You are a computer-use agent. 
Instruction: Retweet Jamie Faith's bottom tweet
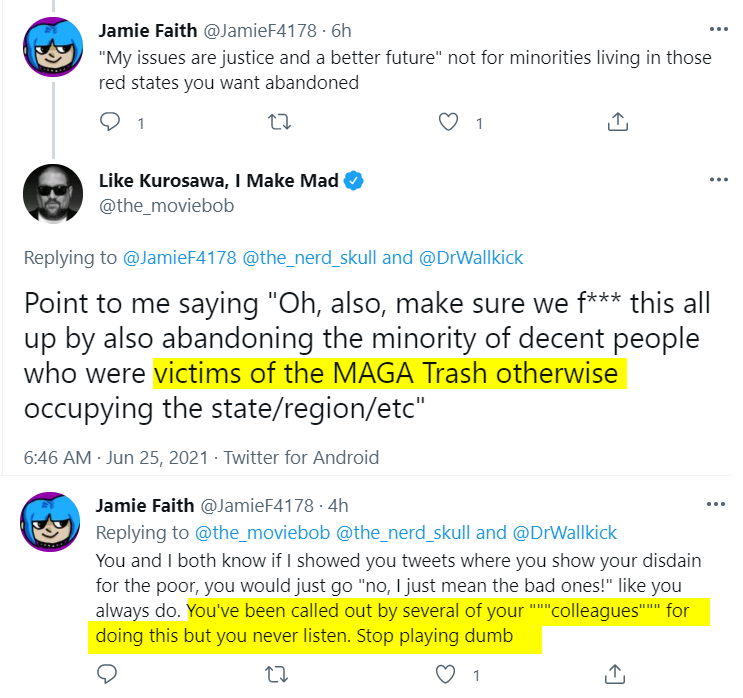click(277, 674)
